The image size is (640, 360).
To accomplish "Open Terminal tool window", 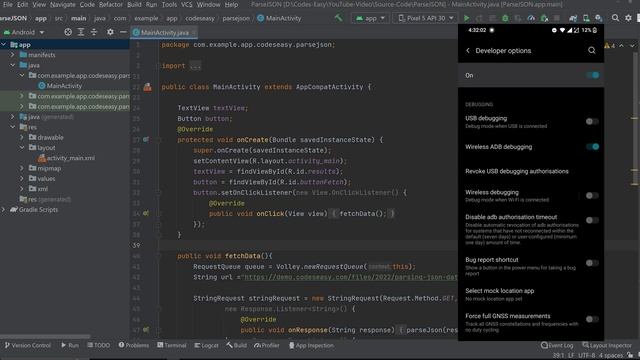I will [172, 345].
